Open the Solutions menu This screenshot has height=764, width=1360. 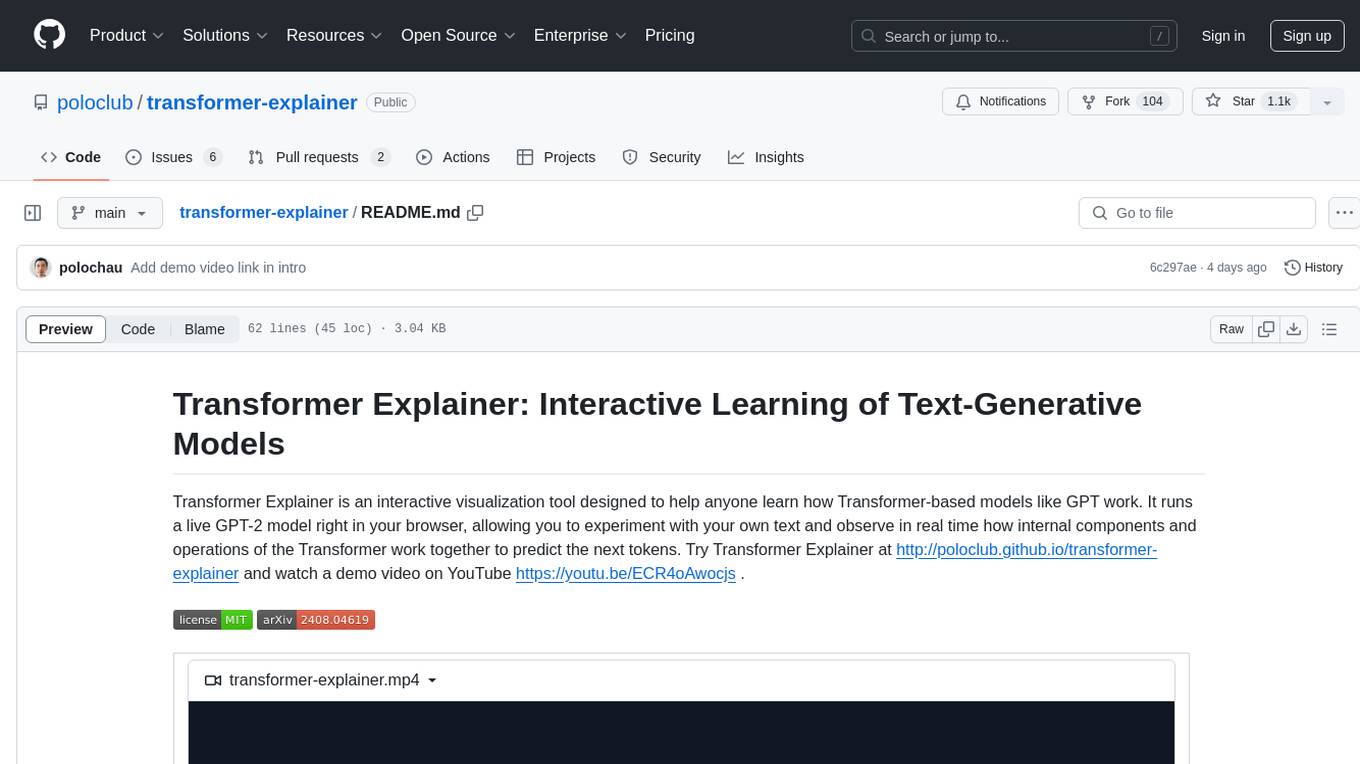[225, 35]
